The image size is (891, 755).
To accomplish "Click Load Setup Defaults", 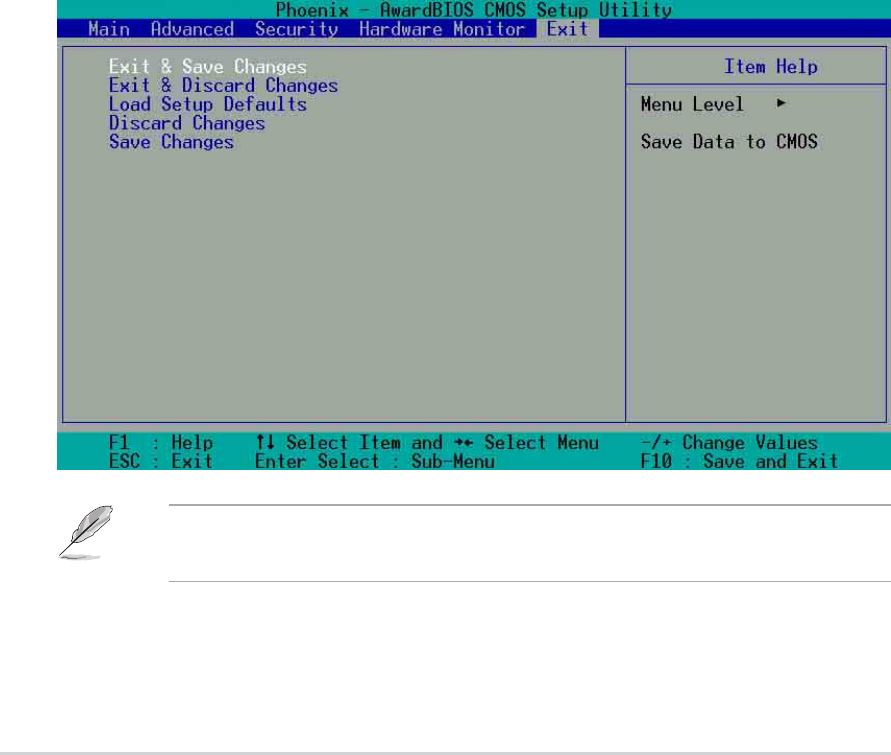I will click(x=207, y=104).
